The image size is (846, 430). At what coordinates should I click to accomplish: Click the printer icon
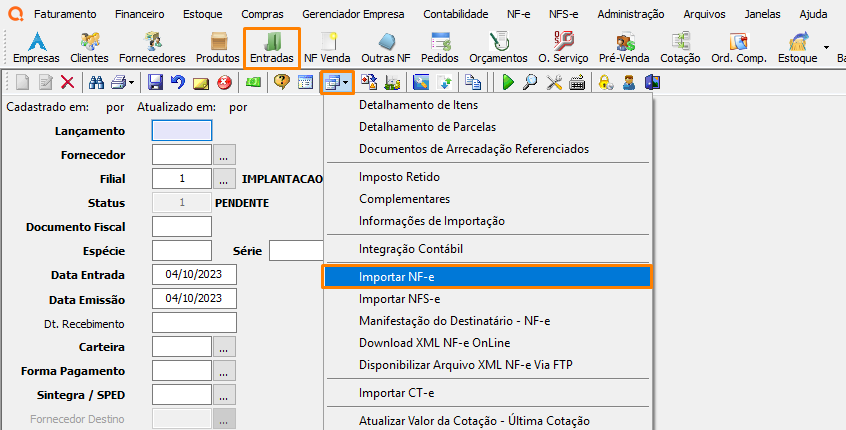point(118,83)
